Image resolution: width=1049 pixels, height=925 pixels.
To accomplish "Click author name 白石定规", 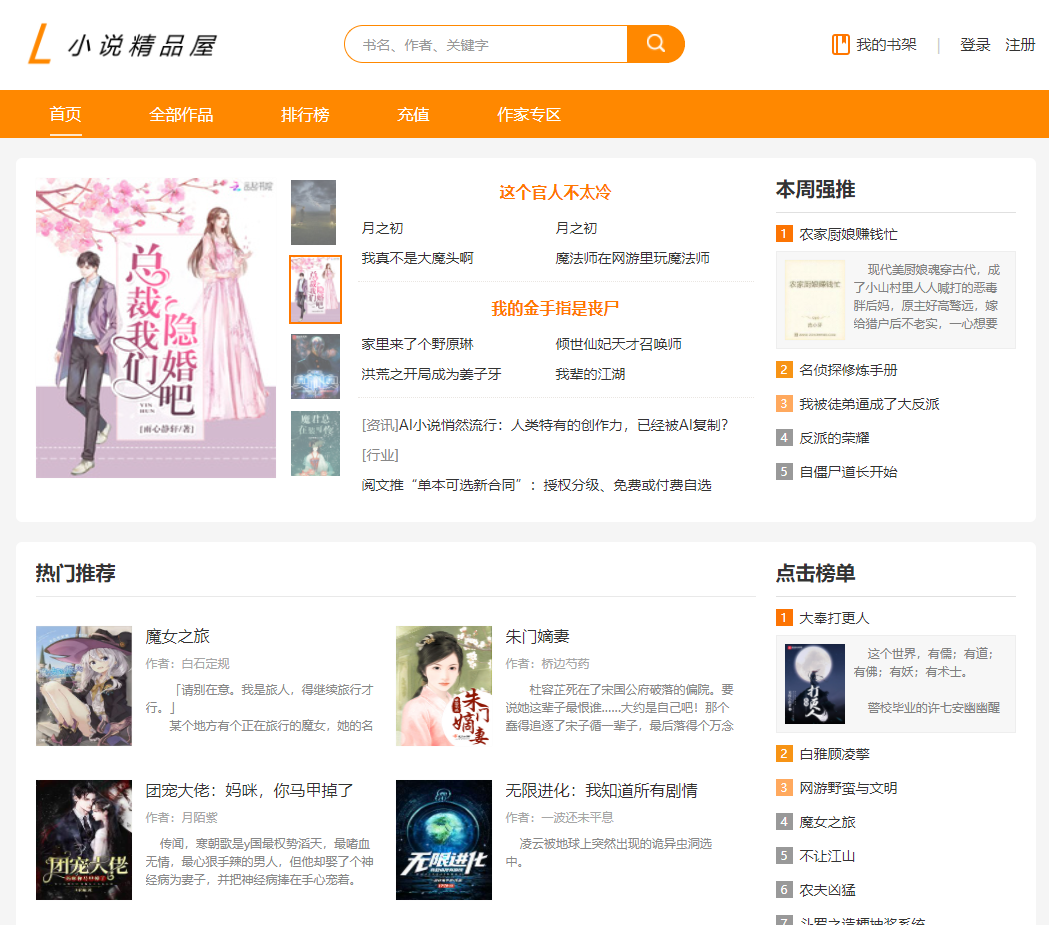I will click(x=205, y=663).
